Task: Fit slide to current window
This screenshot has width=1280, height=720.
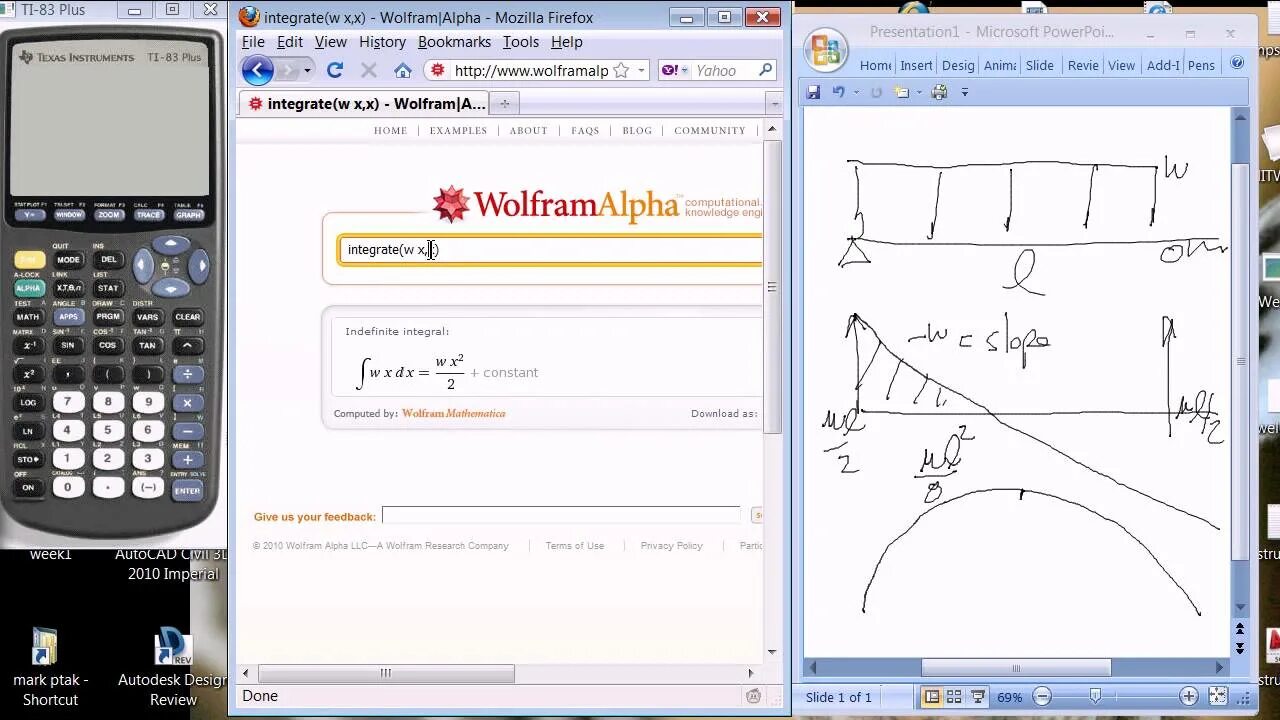Action: click(x=1218, y=696)
